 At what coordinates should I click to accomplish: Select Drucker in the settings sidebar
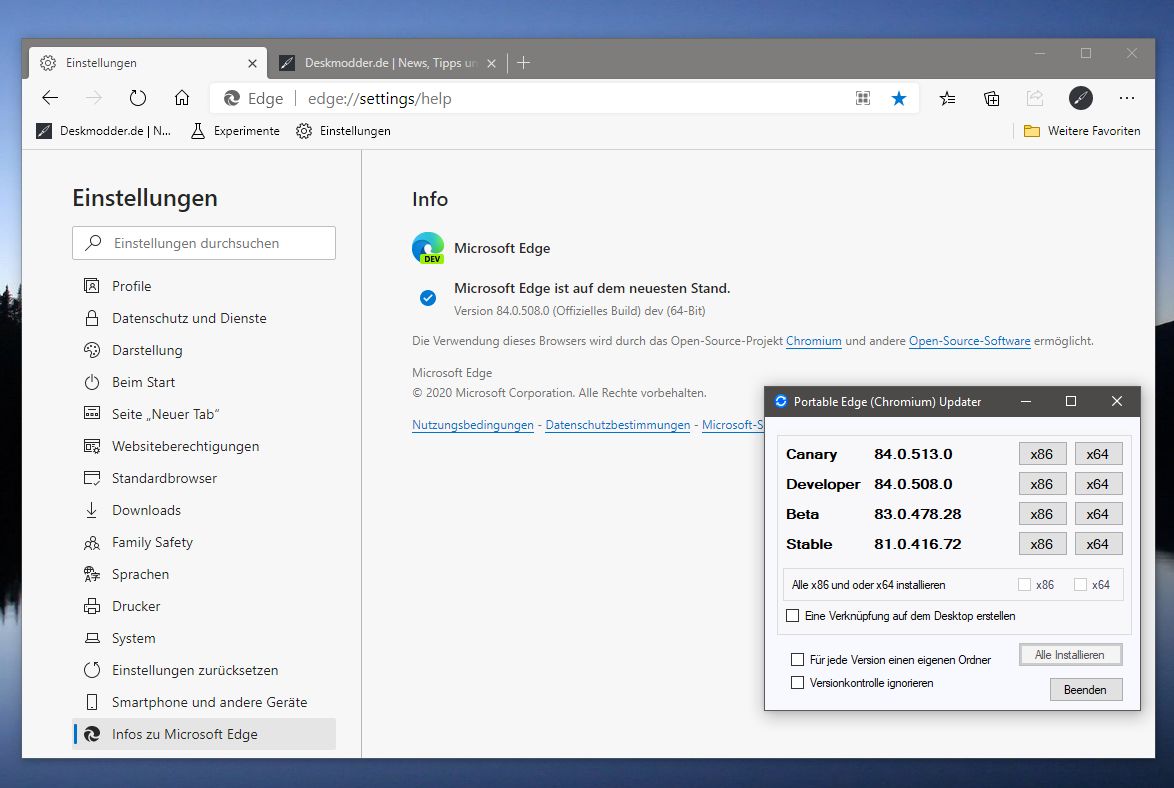204,606
